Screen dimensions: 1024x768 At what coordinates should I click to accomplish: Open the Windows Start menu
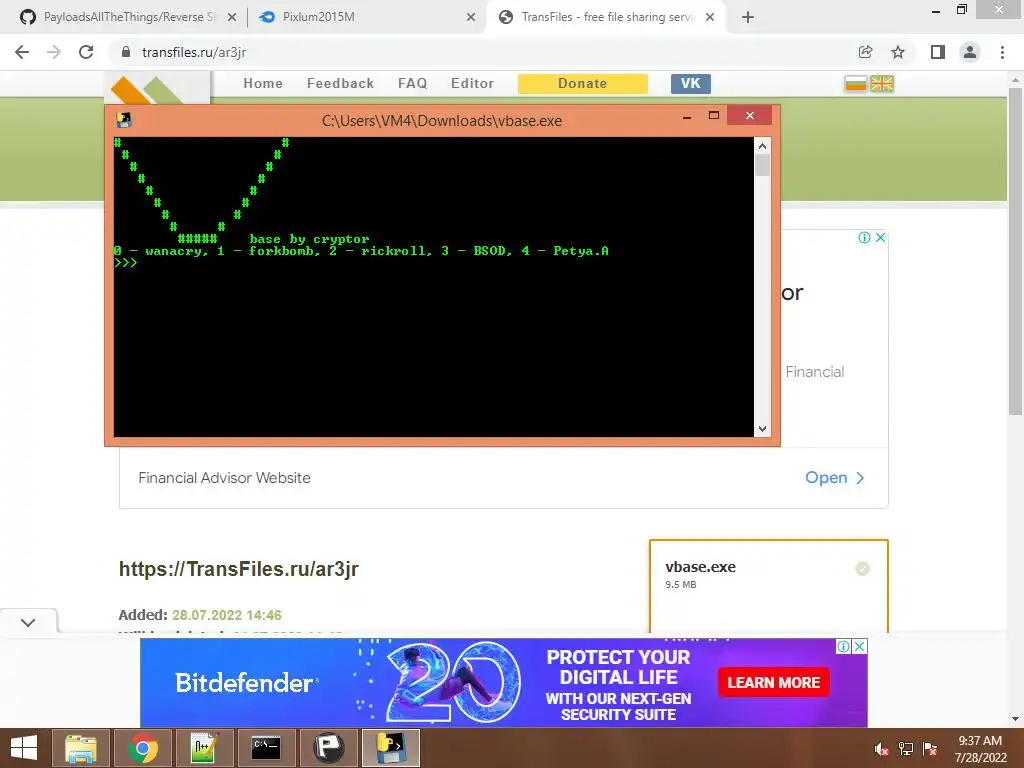(24, 748)
